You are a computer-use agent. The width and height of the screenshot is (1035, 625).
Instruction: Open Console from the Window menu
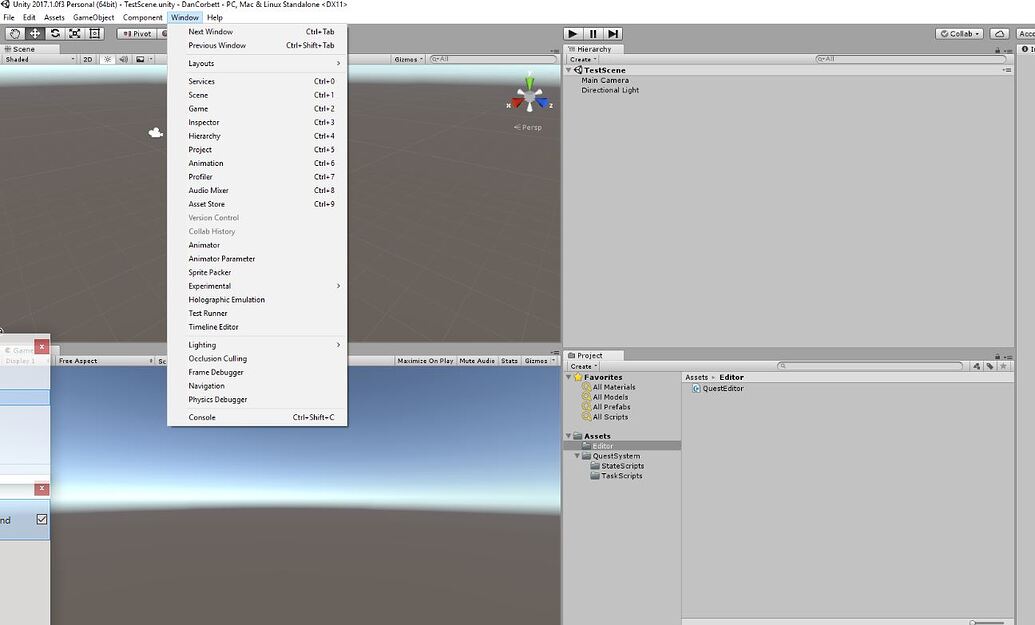click(202, 417)
